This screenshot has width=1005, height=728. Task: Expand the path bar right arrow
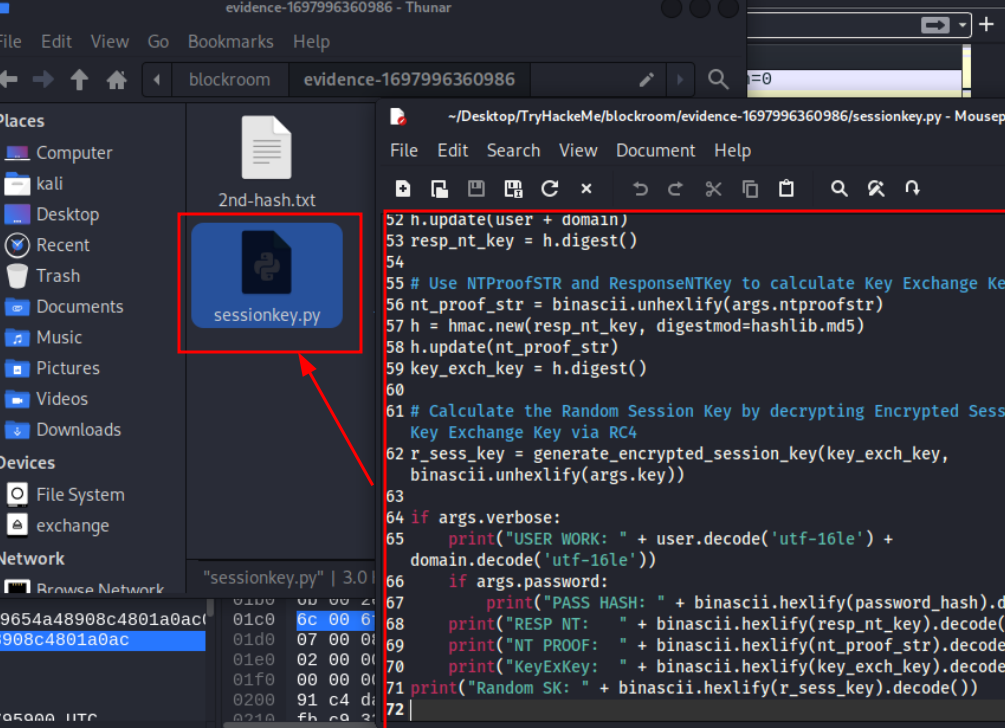coord(680,79)
